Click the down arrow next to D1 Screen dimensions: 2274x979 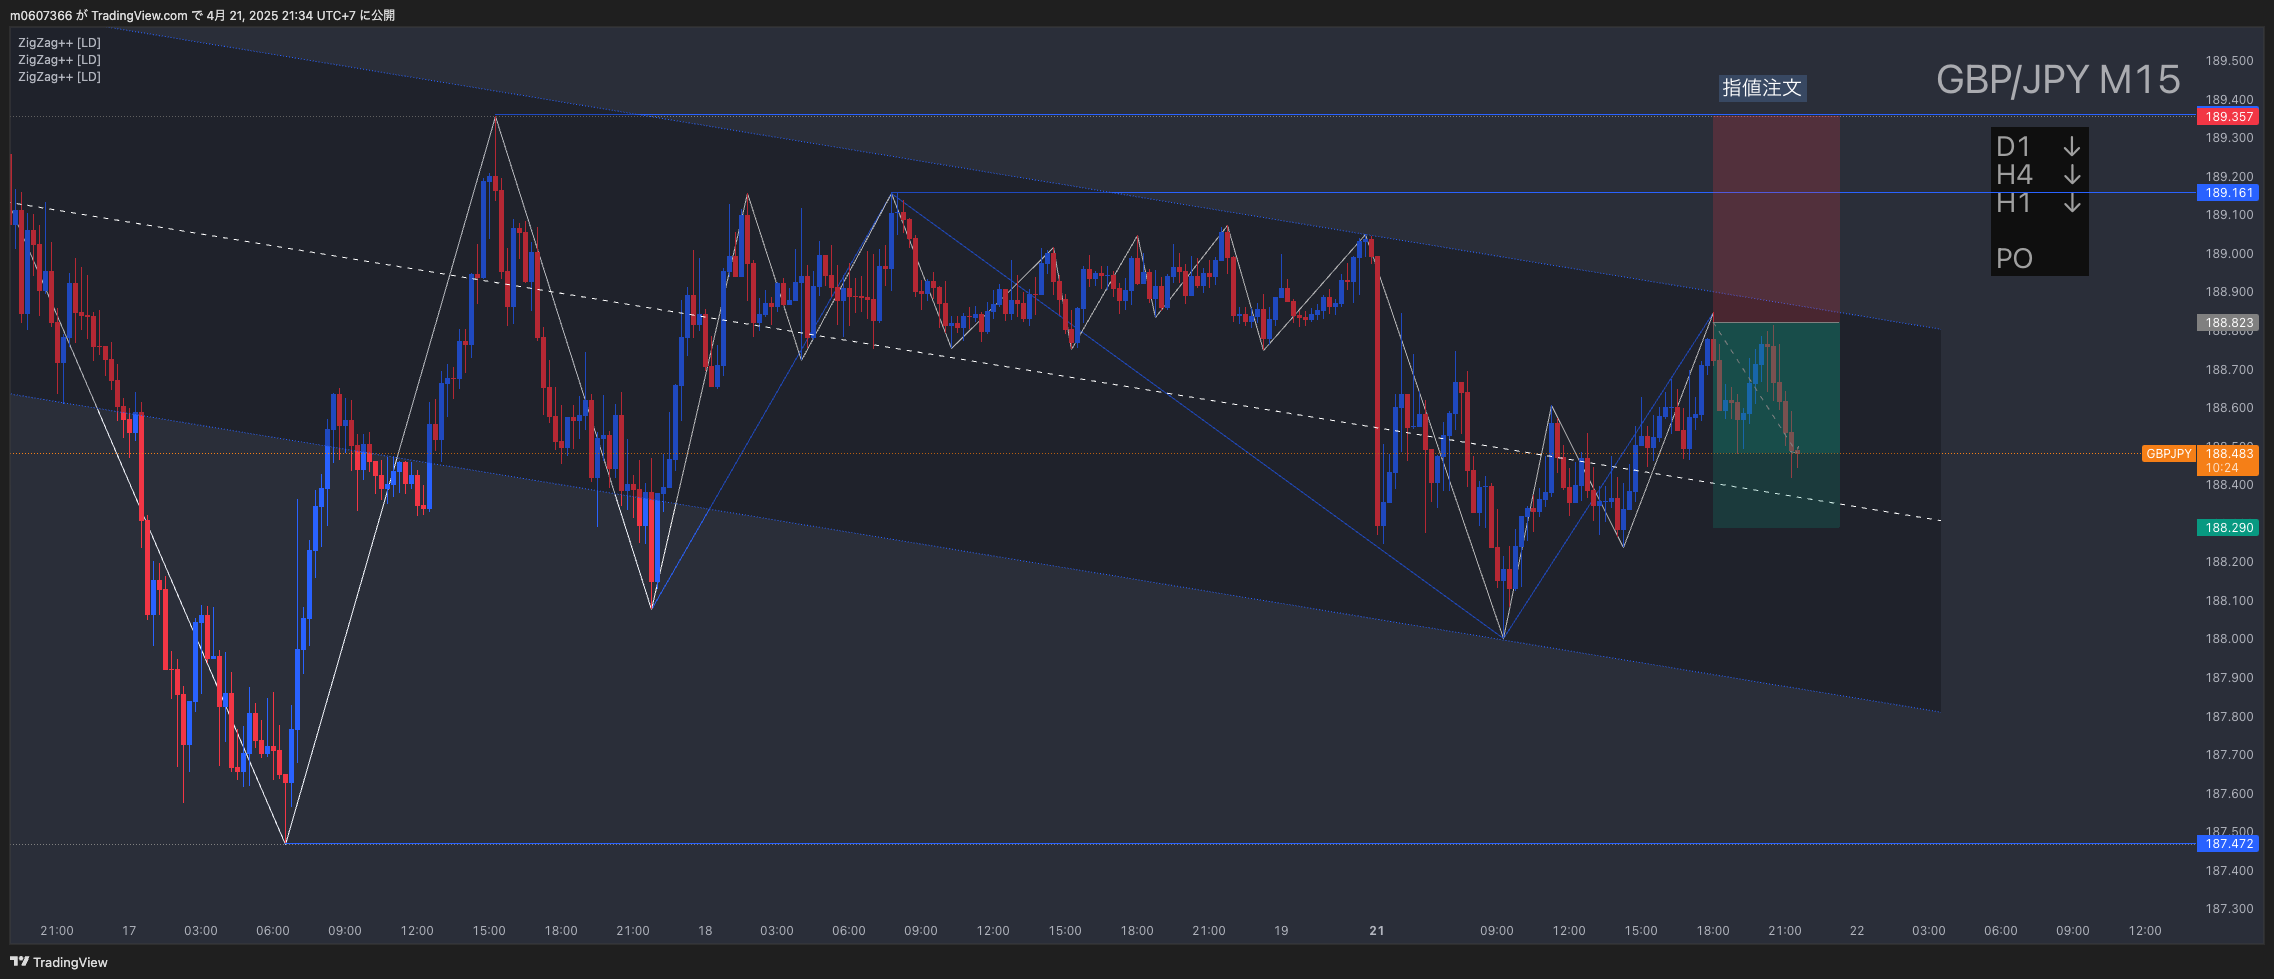pos(2072,147)
